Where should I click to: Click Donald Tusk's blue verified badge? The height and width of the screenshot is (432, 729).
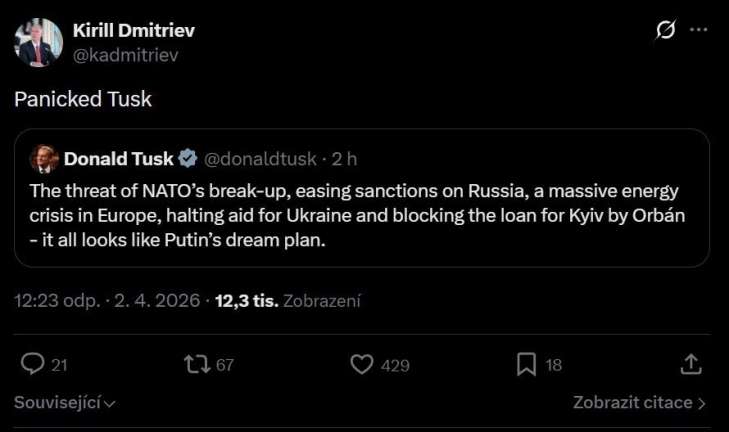tap(188, 158)
